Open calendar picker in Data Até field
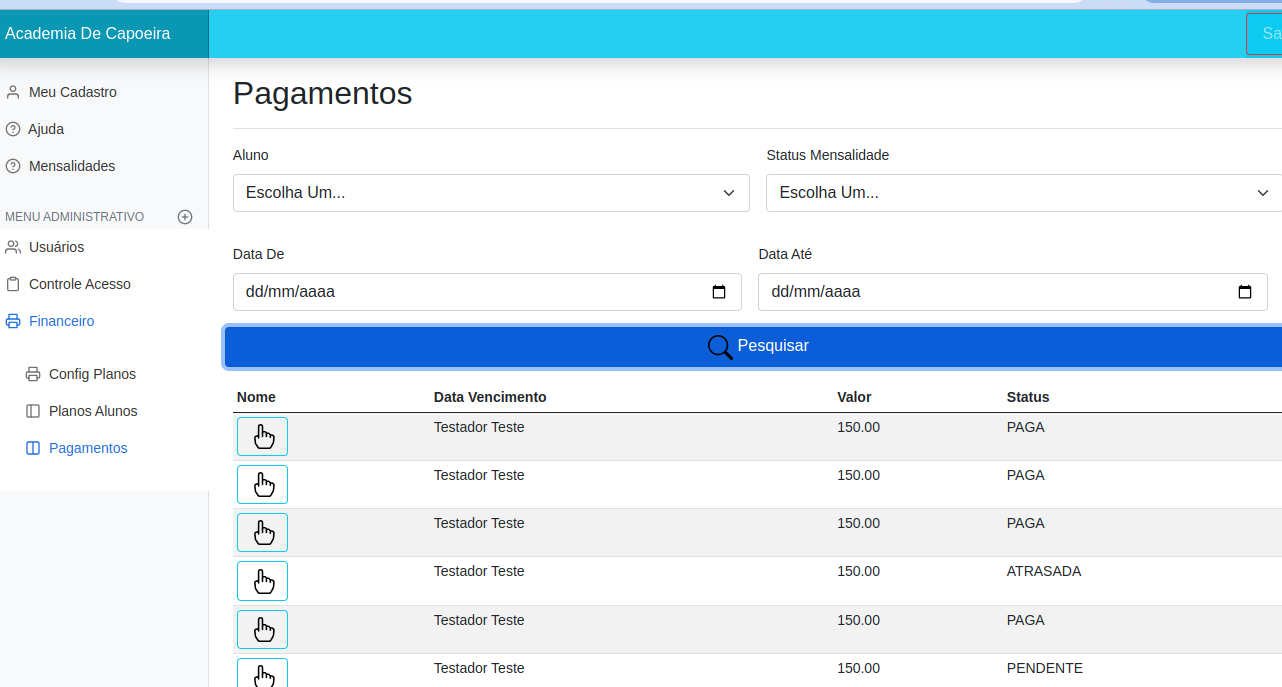The height and width of the screenshot is (687, 1282). [1244, 292]
